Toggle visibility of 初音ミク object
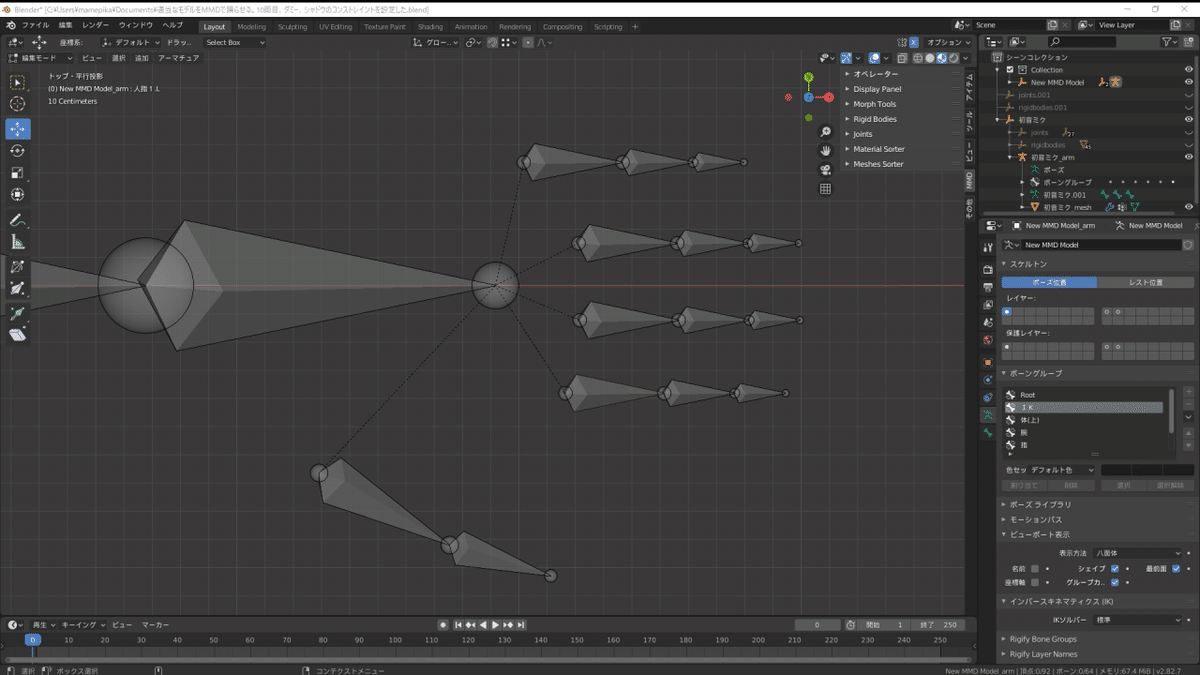Screen dimensions: 1200x675 [x=1189, y=120]
